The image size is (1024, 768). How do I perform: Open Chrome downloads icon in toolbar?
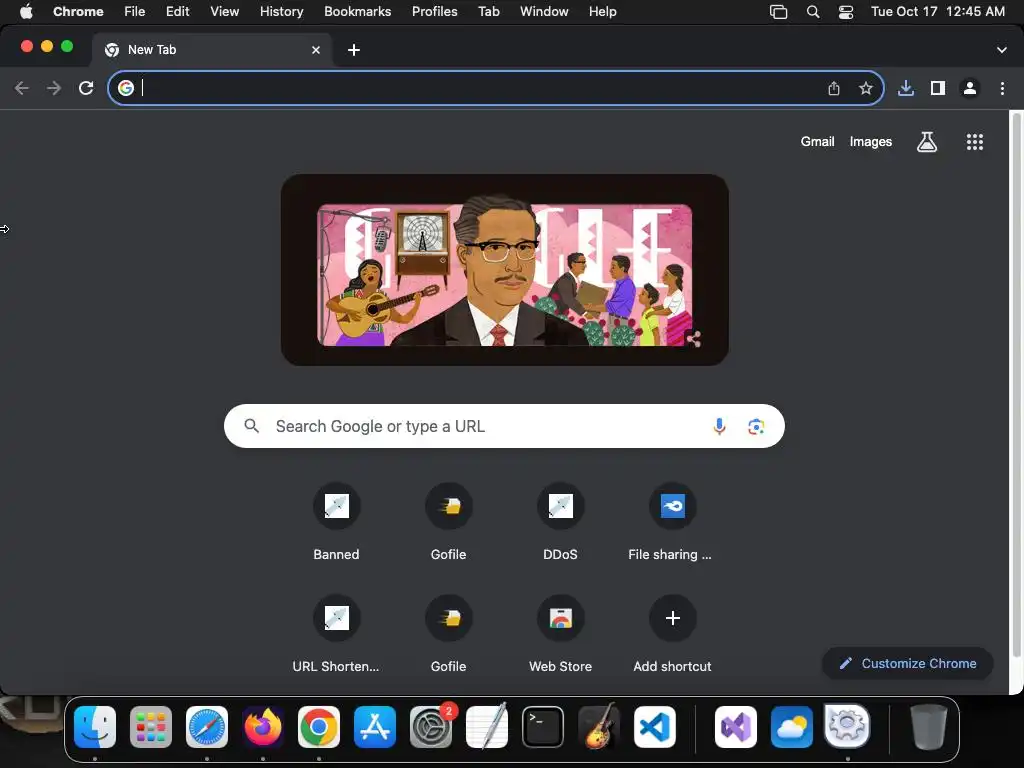[906, 88]
